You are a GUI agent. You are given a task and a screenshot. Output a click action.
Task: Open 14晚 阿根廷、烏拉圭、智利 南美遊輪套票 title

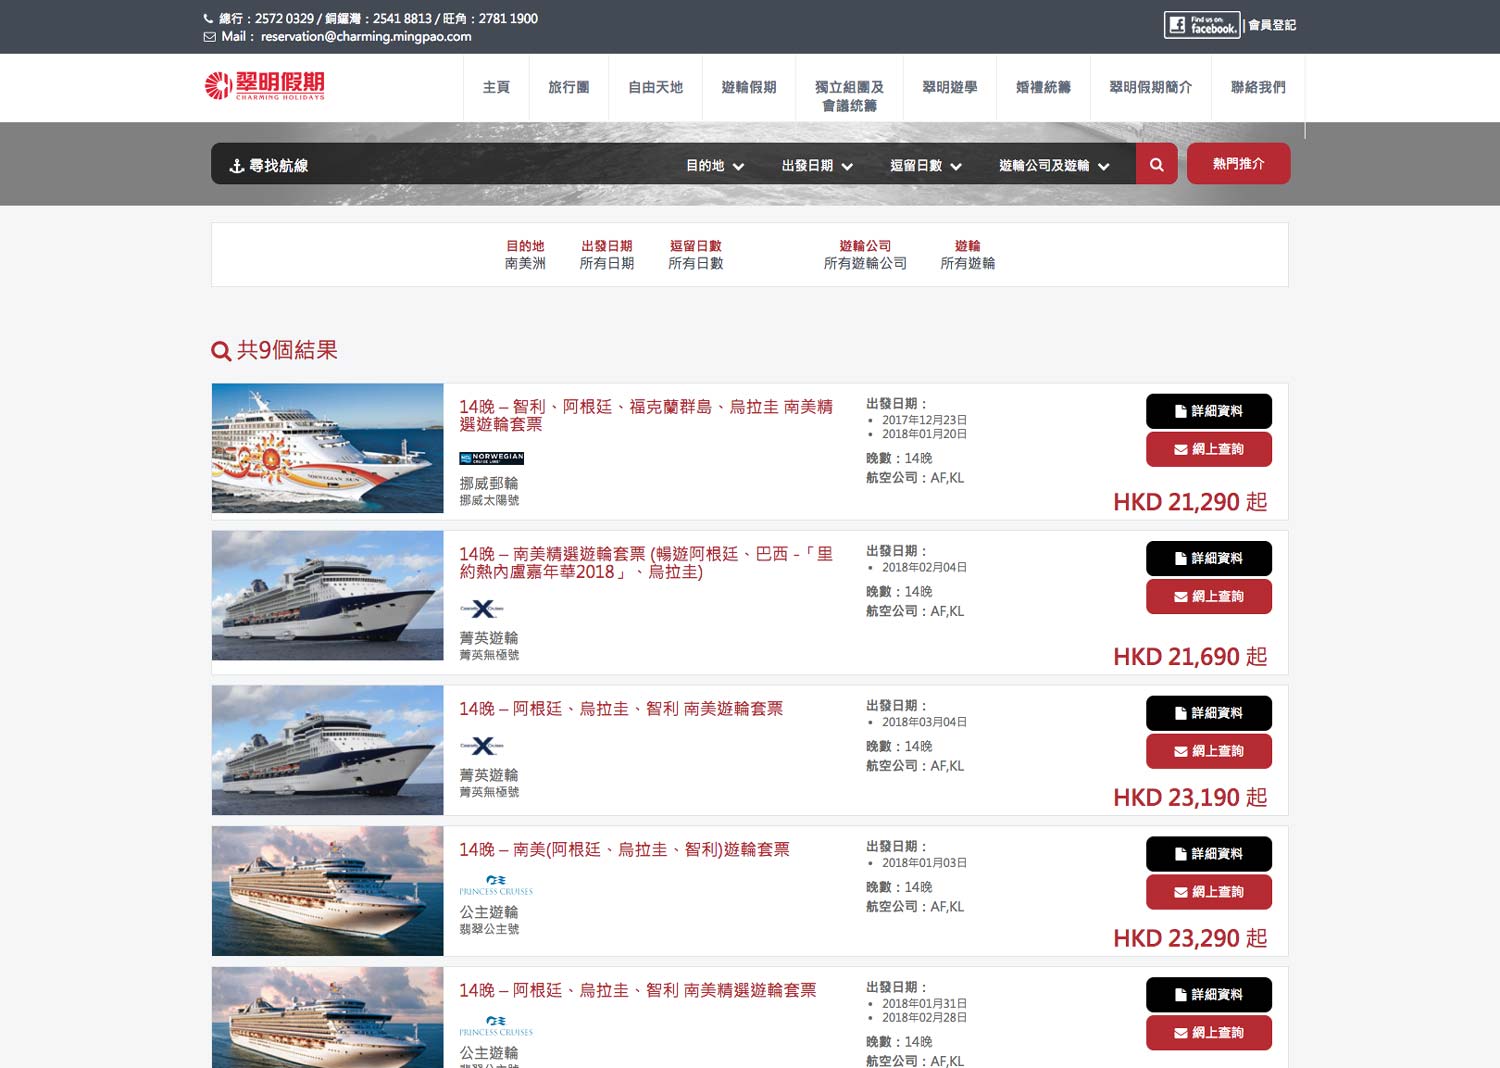(621, 709)
